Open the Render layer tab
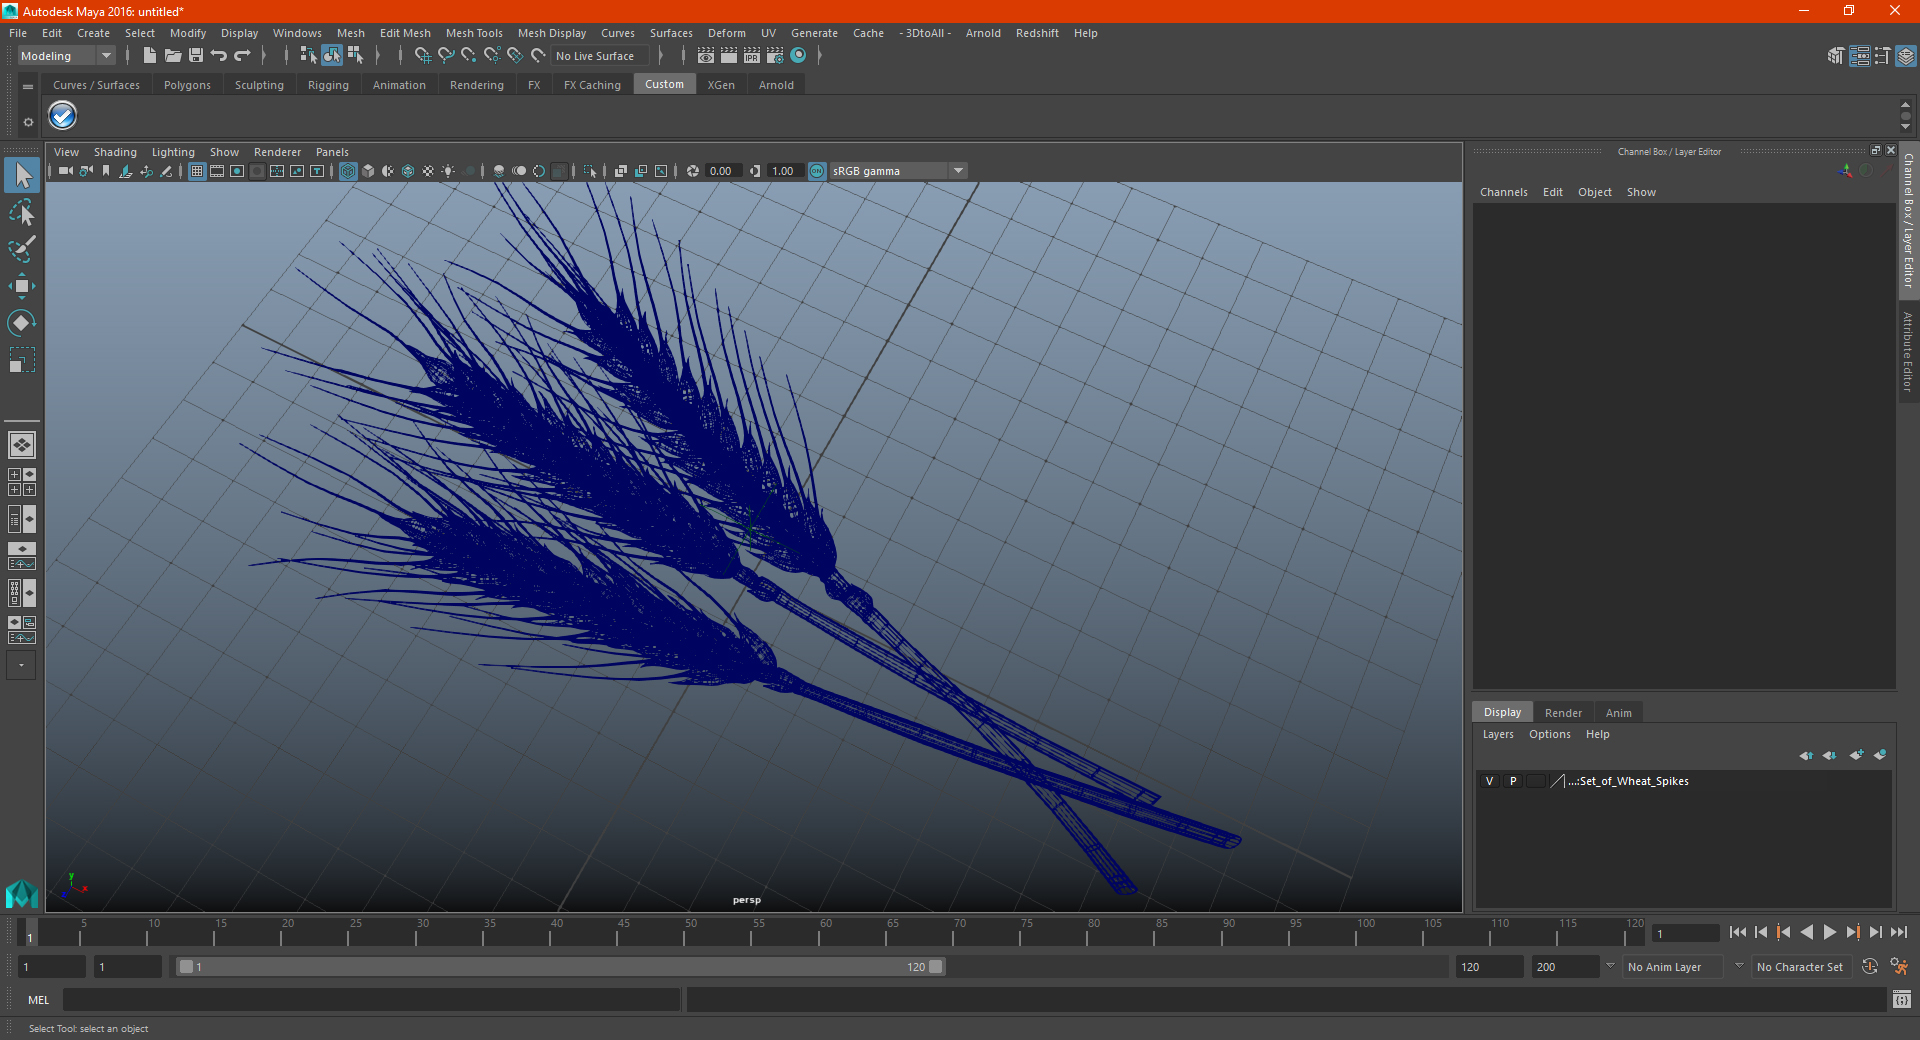This screenshot has height=1040, width=1920. pos(1563,713)
